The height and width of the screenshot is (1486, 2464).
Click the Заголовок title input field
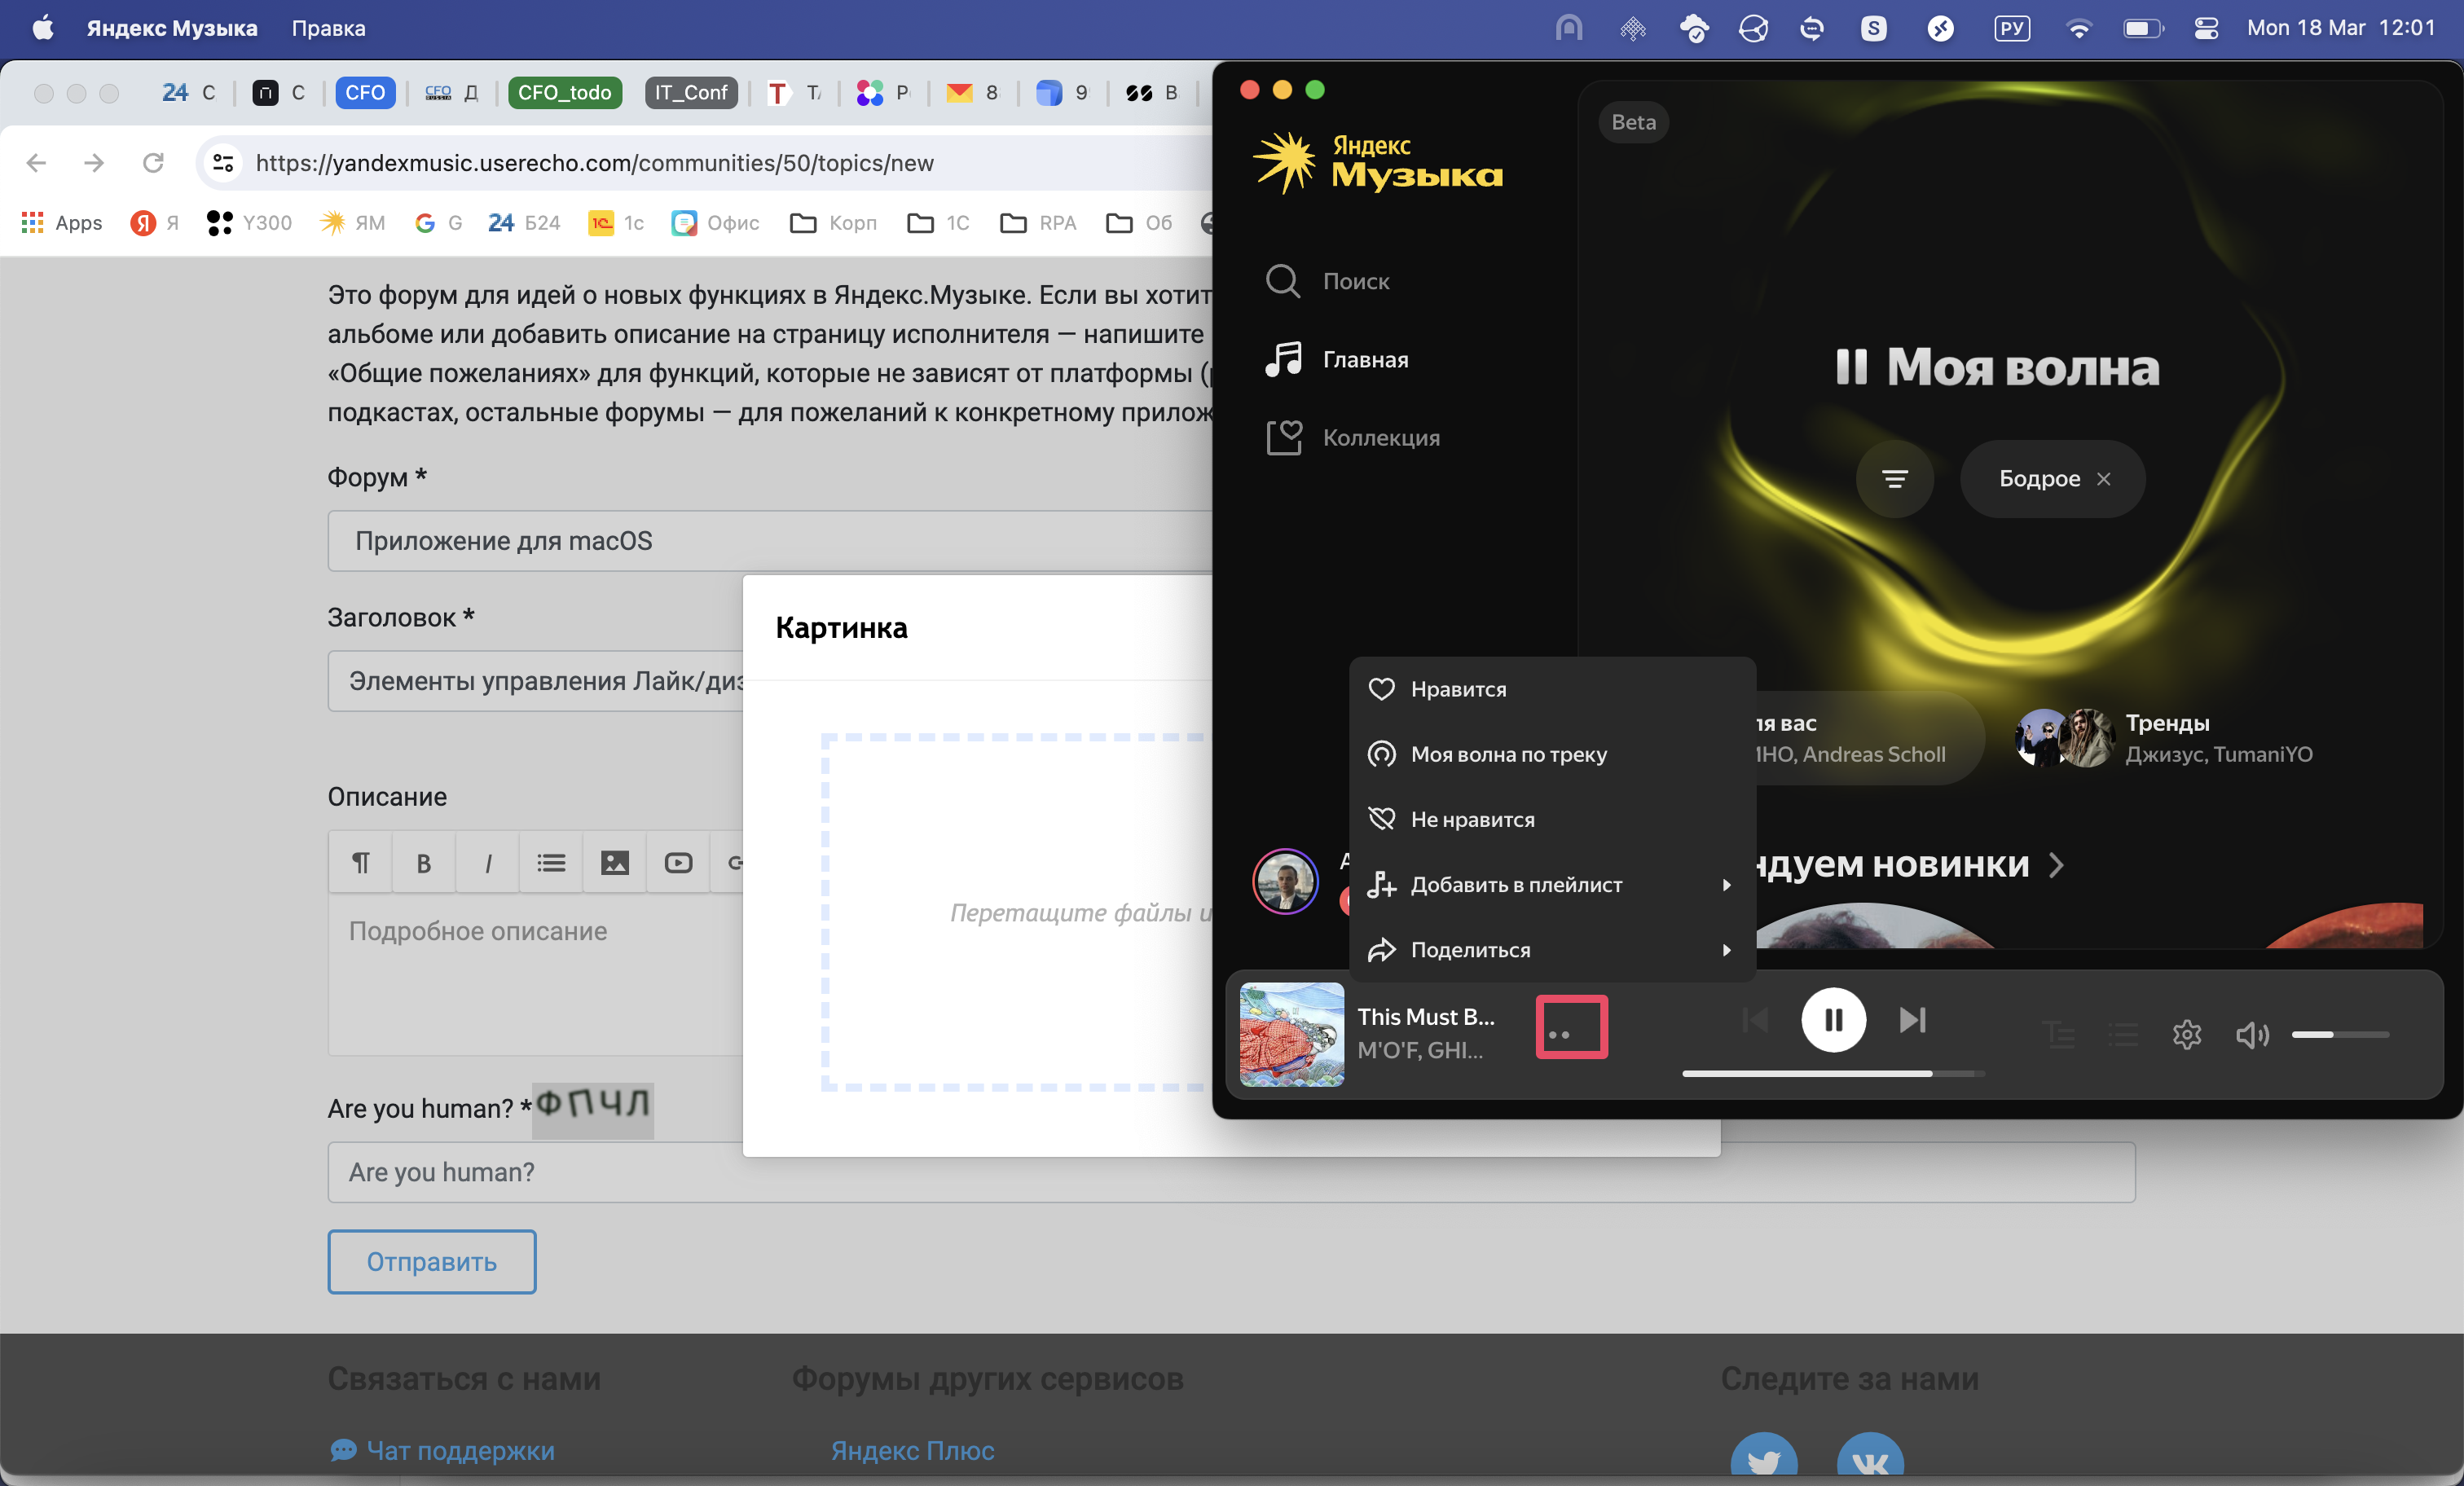click(536, 681)
